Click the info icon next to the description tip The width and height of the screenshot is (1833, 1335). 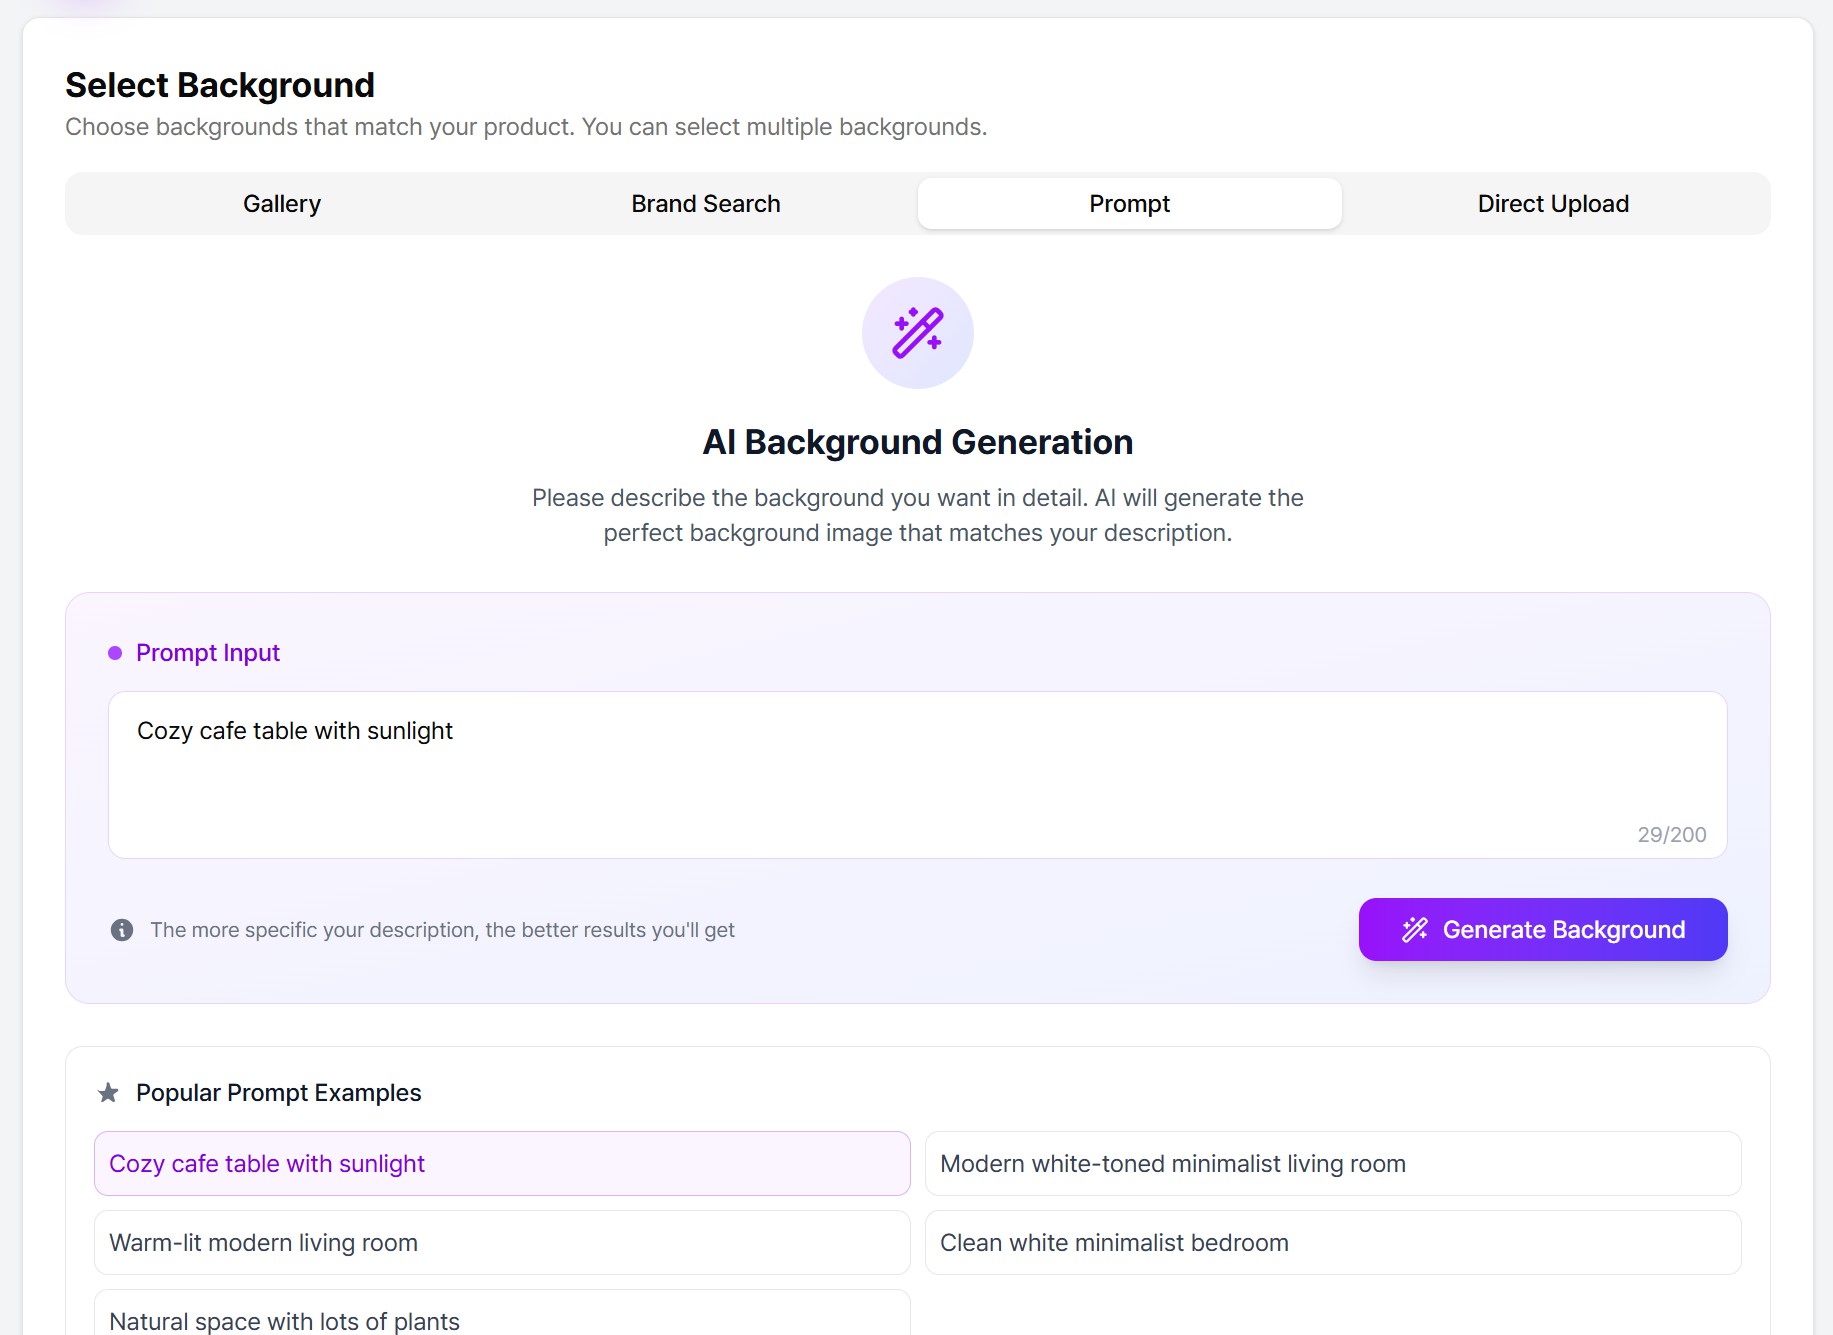(x=121, y=929)
